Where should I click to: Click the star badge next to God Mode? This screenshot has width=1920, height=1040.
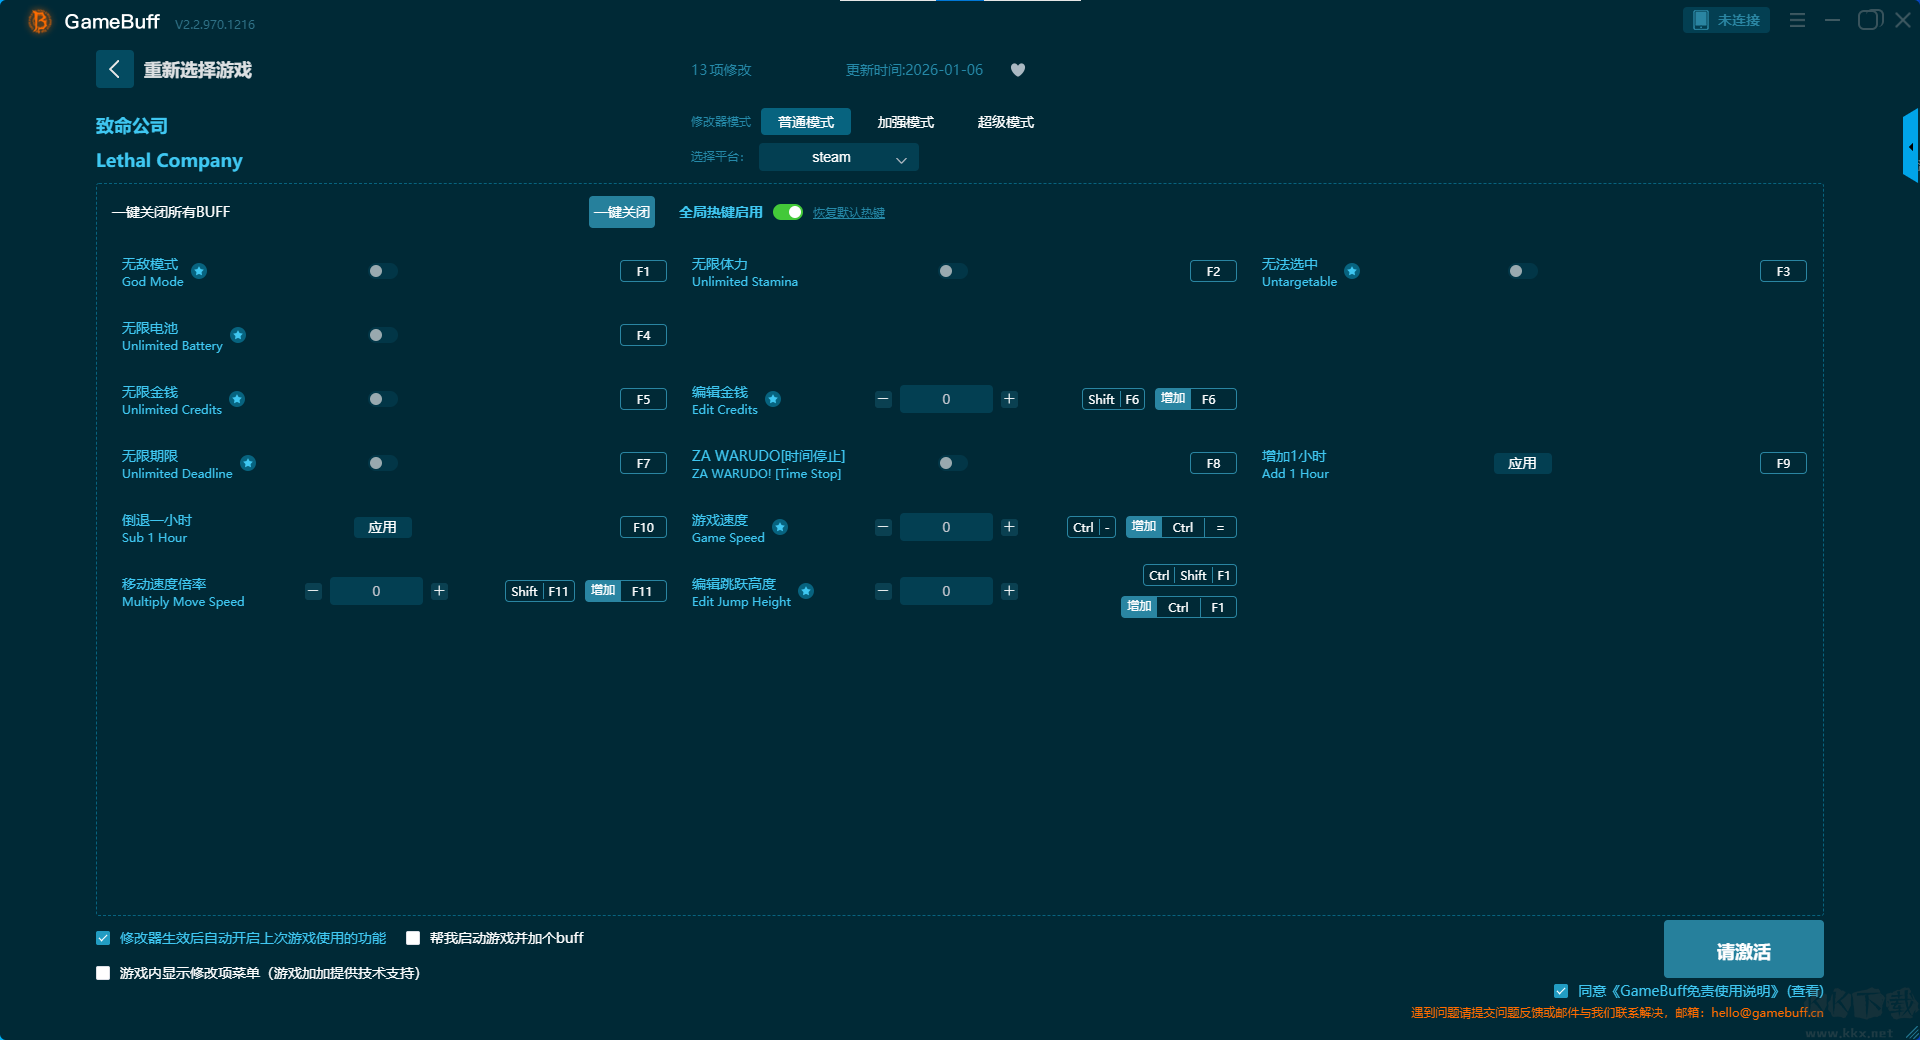[199, 271]
